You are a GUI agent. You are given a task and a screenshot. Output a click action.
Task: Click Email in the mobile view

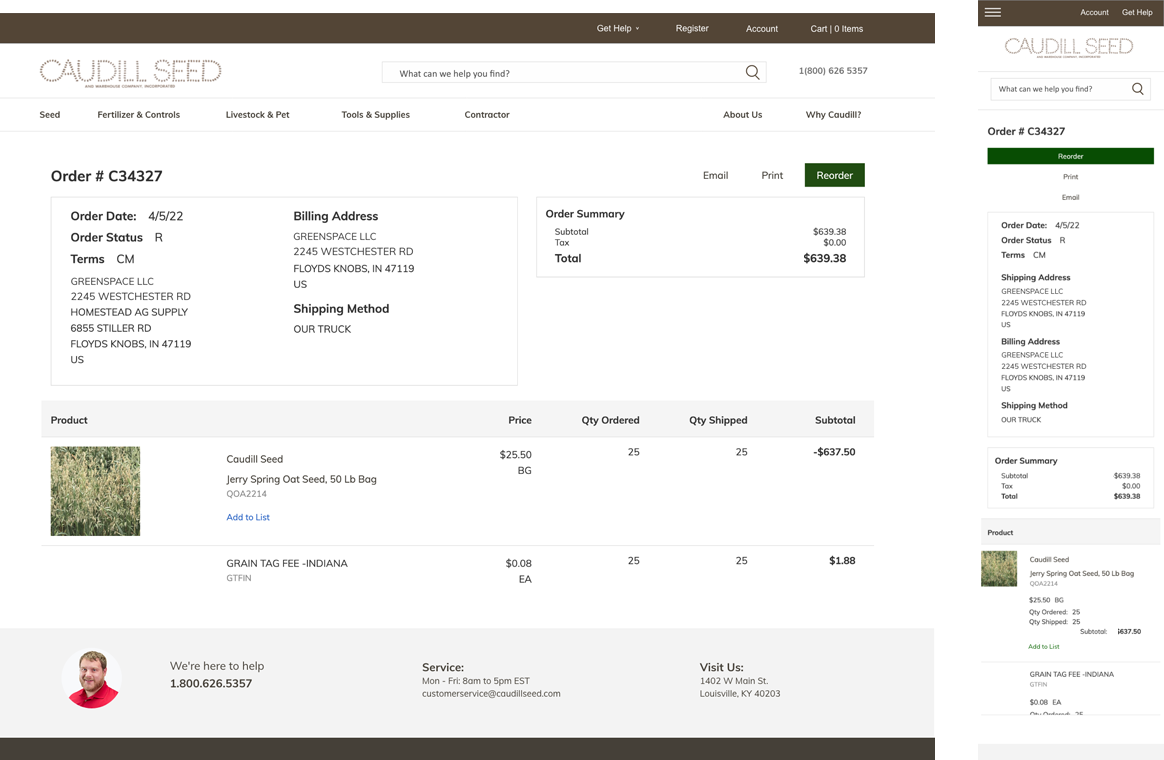pos(1070,197)
